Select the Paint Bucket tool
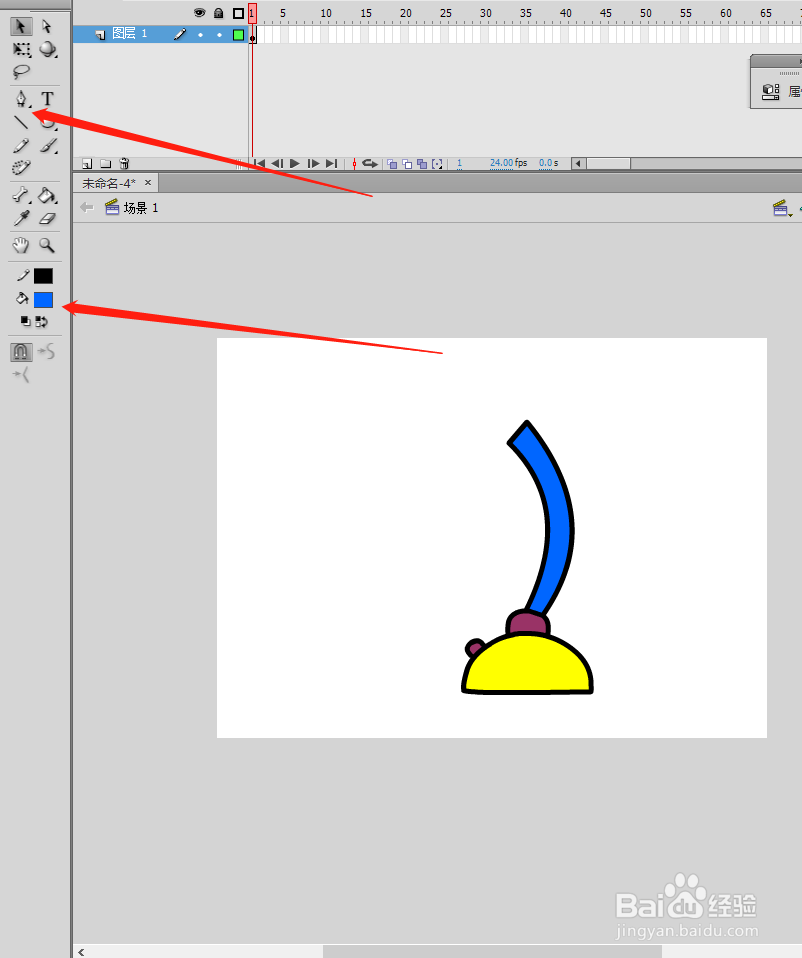Viewport: 802px width, 958px height. [48, 196]
